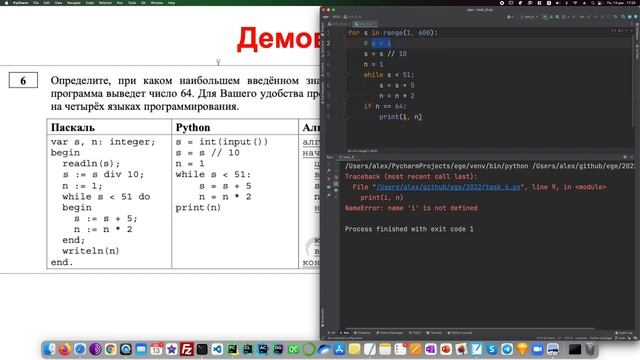Launch FileZilla from the Dock
640x360 pixels.
[187, 349]
